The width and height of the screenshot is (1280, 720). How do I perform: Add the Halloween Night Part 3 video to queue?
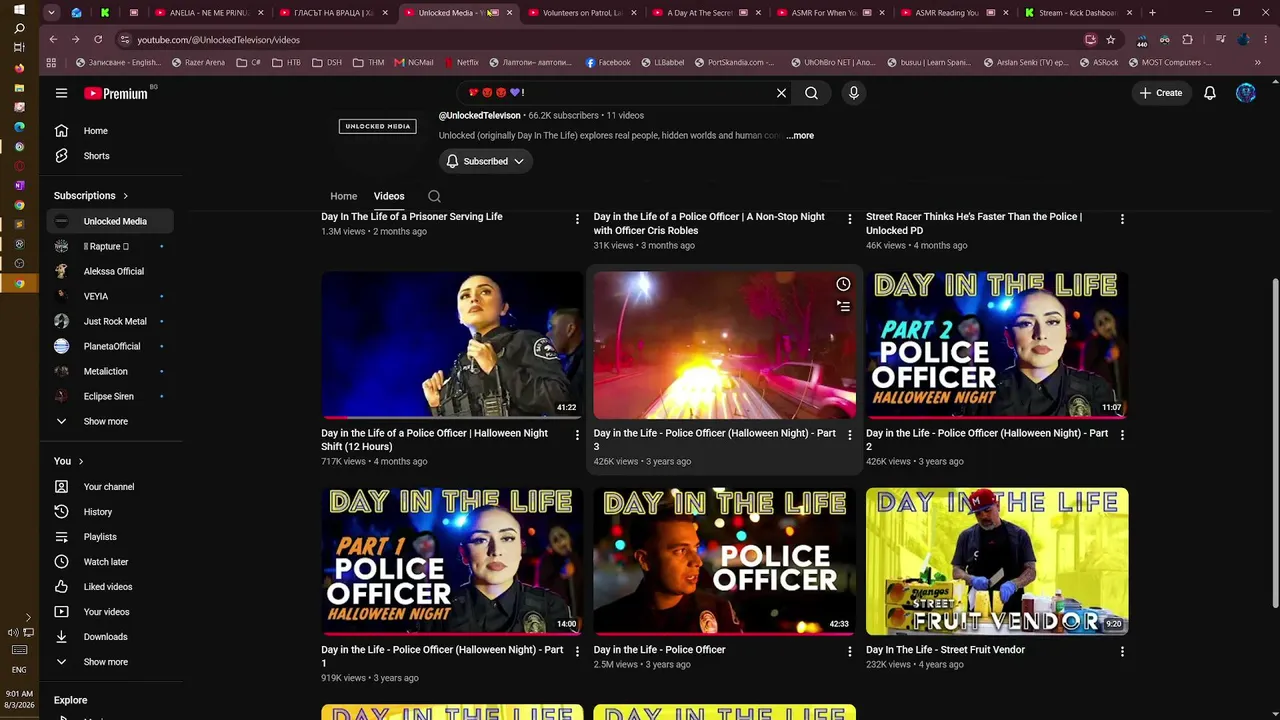(x=843, y=306)
